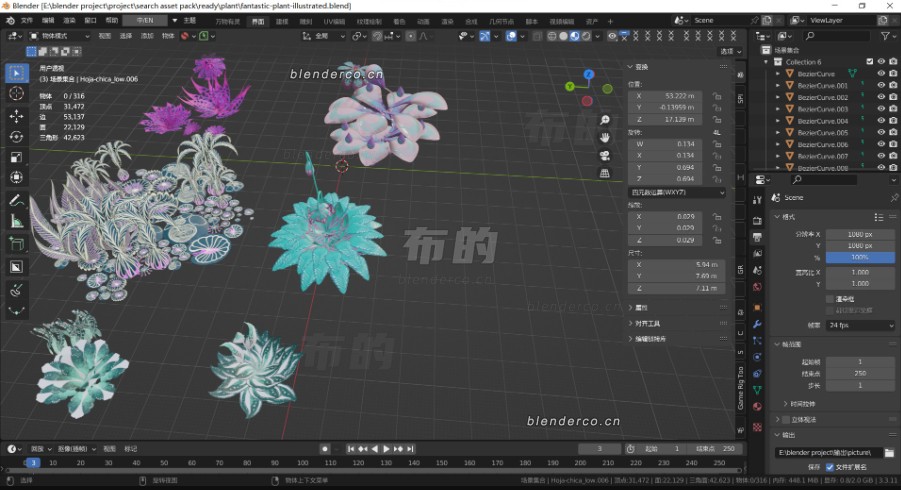Open Render properties tab (camera back icon)
Image resolution: width=901 pixels, height=490 pixels.
[757, 221]
